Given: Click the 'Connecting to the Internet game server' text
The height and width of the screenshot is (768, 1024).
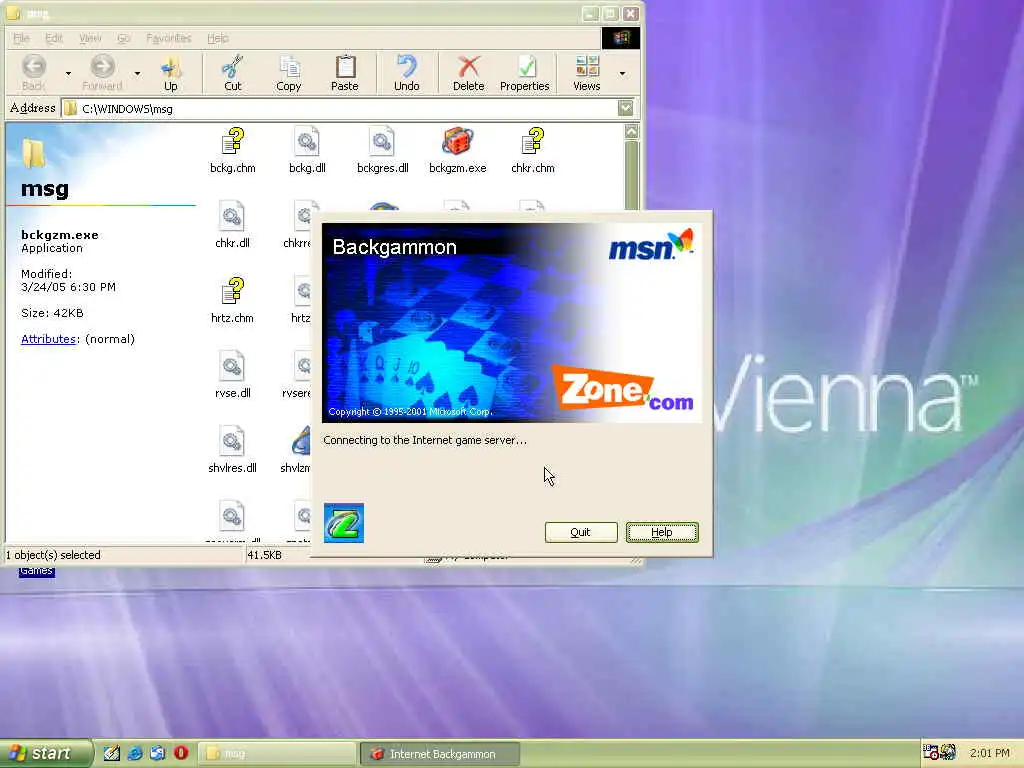Looking at the screenshot, I should pos(424,440).
